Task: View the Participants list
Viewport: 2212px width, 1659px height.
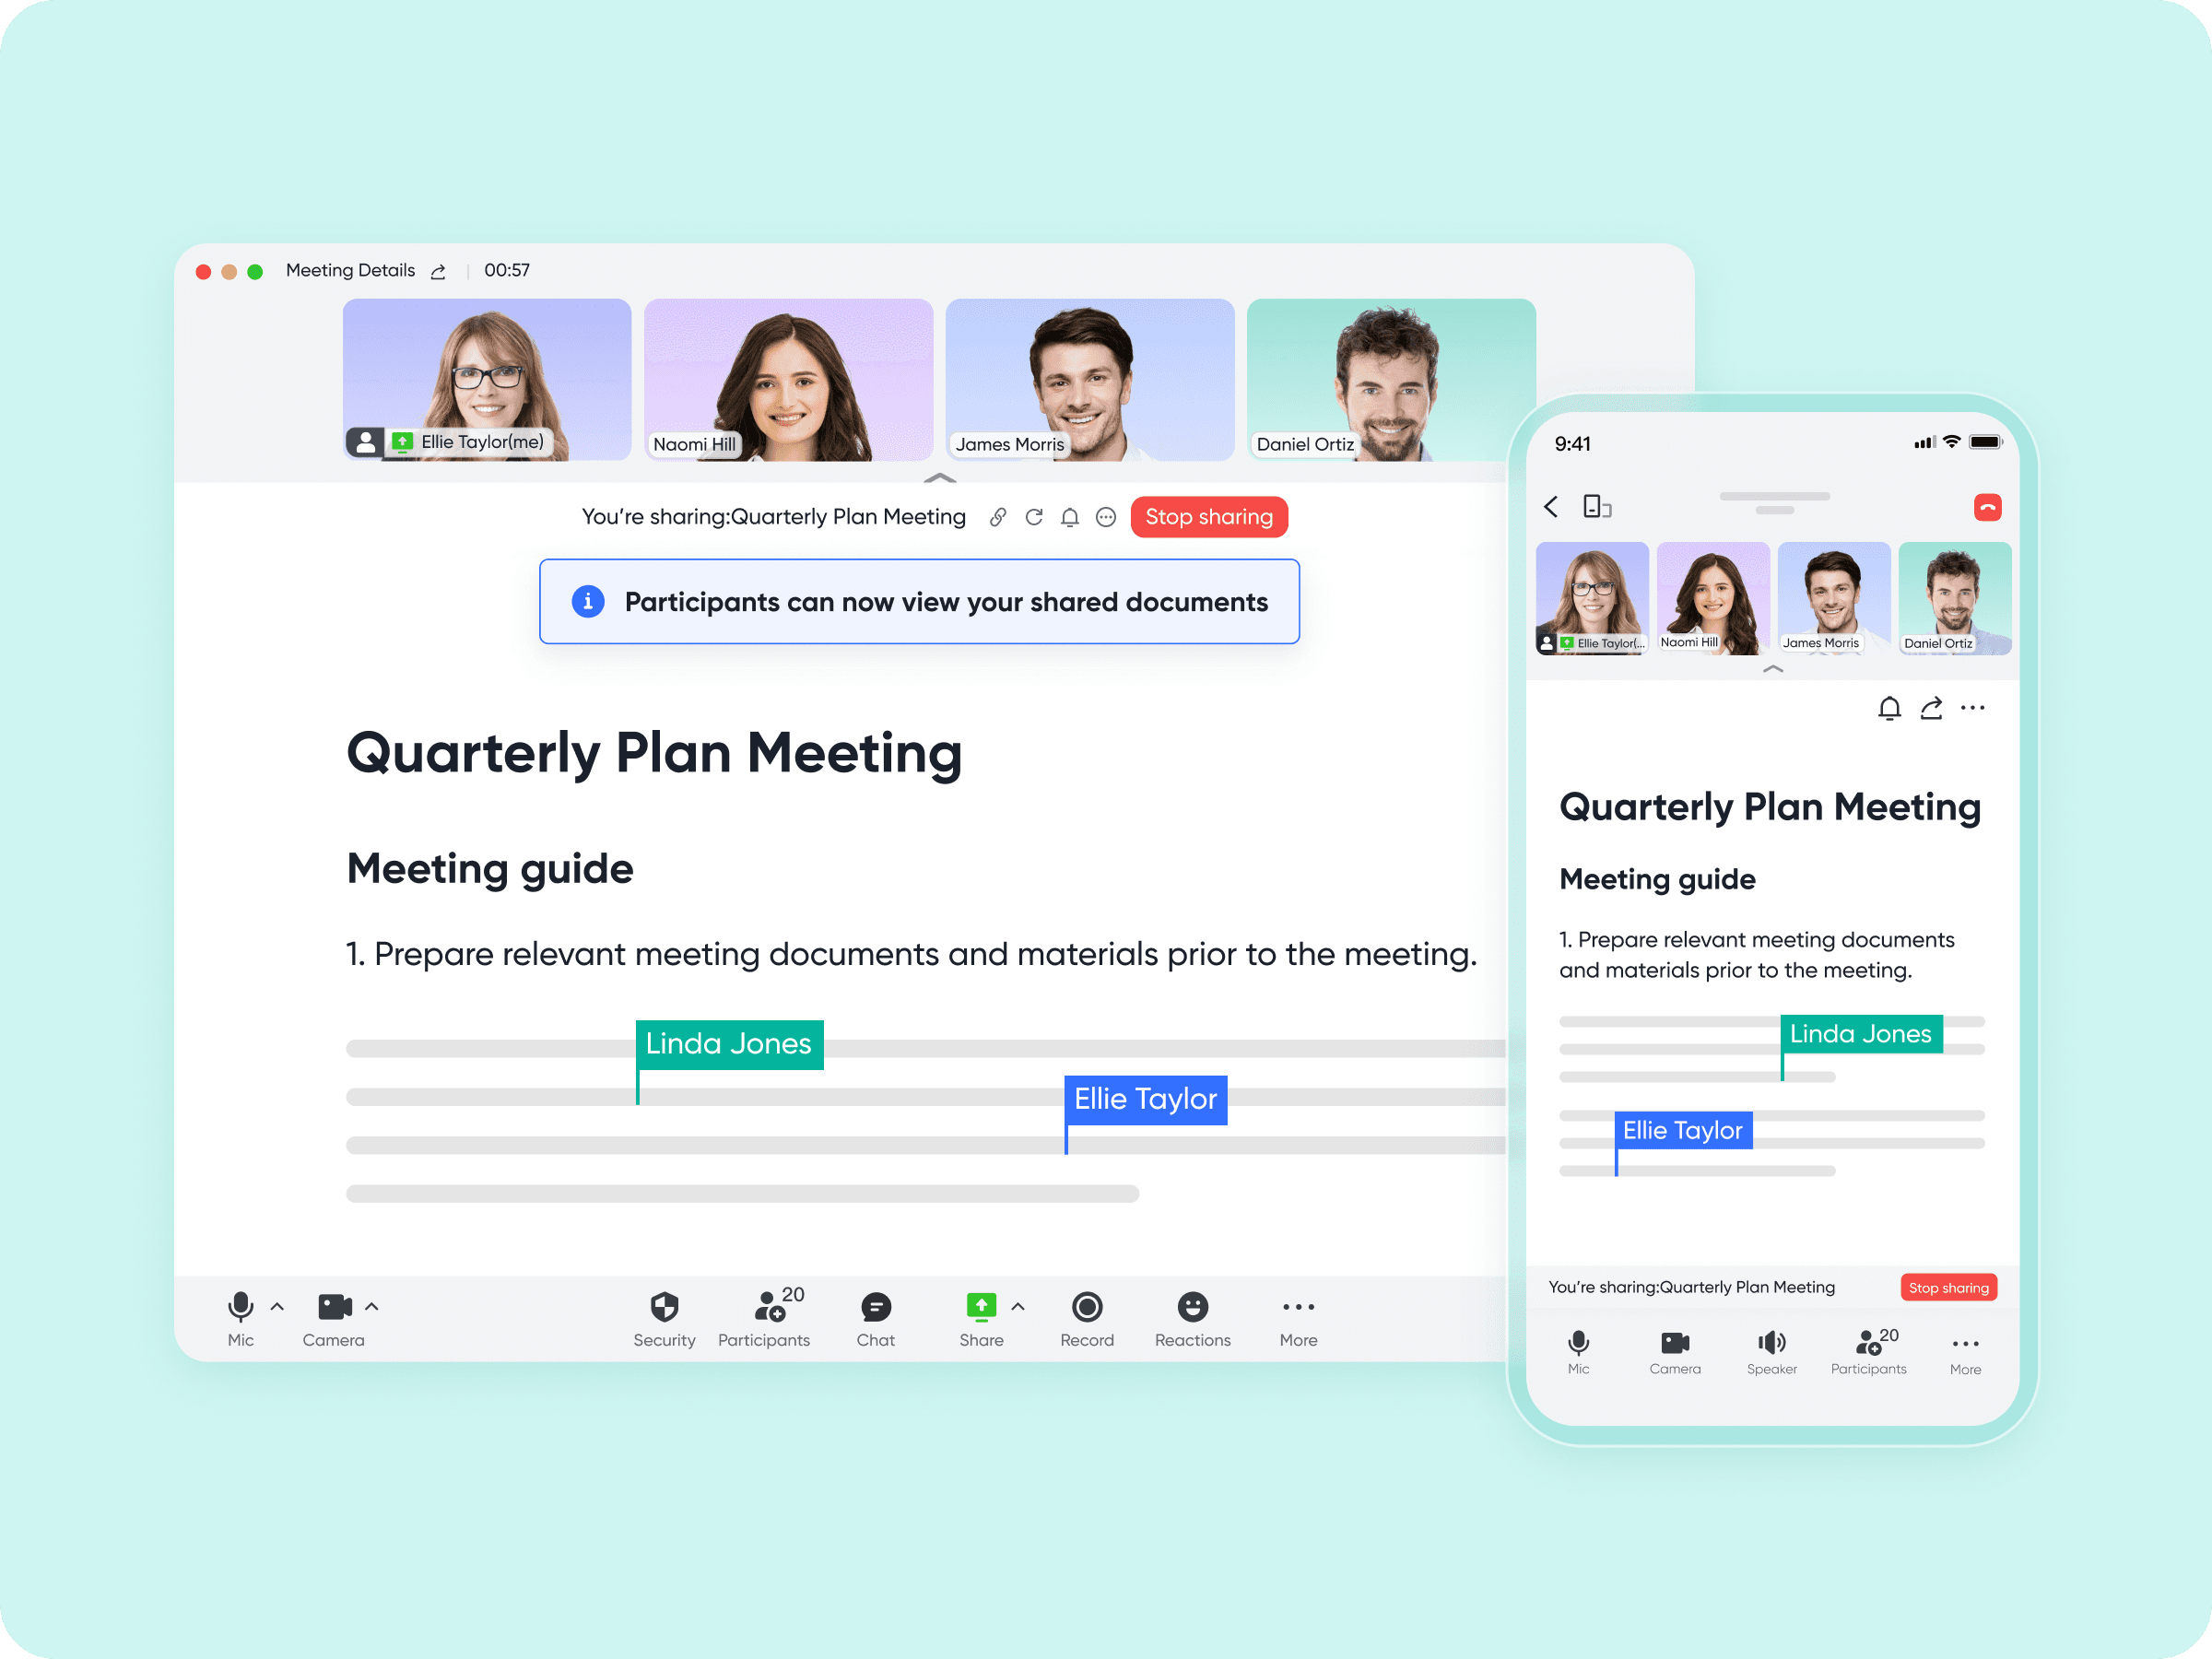Action: click(765, 1316)
